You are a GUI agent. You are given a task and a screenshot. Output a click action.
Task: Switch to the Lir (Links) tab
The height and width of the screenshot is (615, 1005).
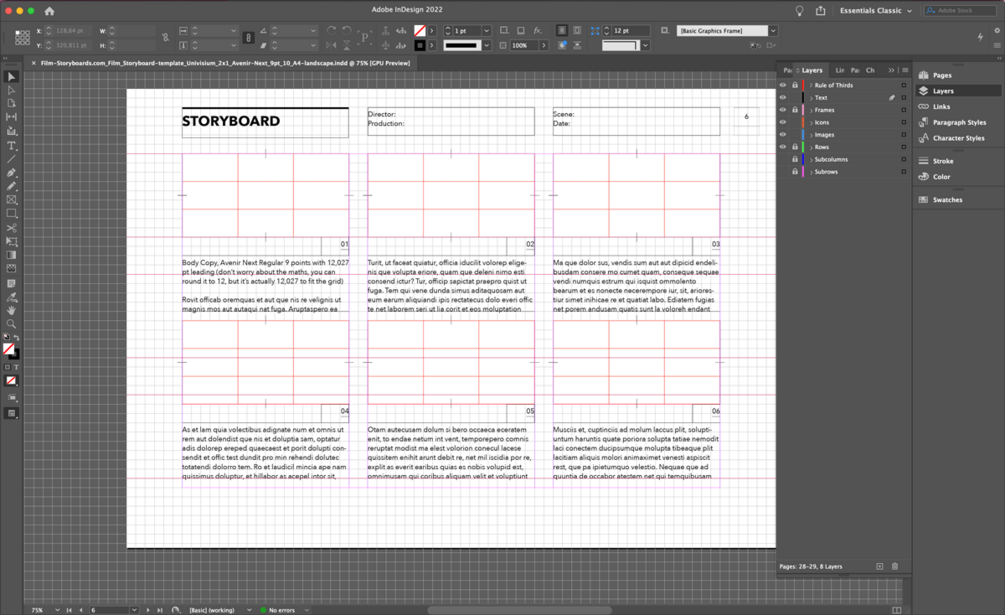tap(840, 70)
